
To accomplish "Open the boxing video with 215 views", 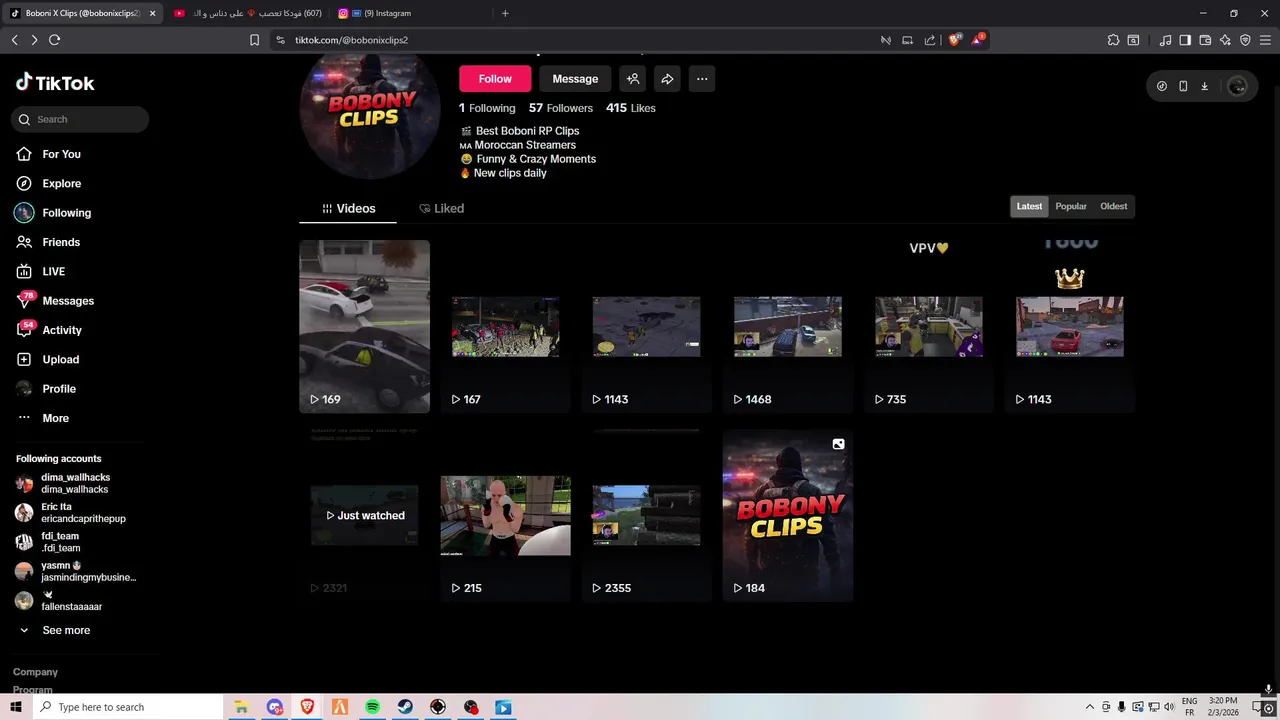I will pyautogui.click(x=505, y=515).
